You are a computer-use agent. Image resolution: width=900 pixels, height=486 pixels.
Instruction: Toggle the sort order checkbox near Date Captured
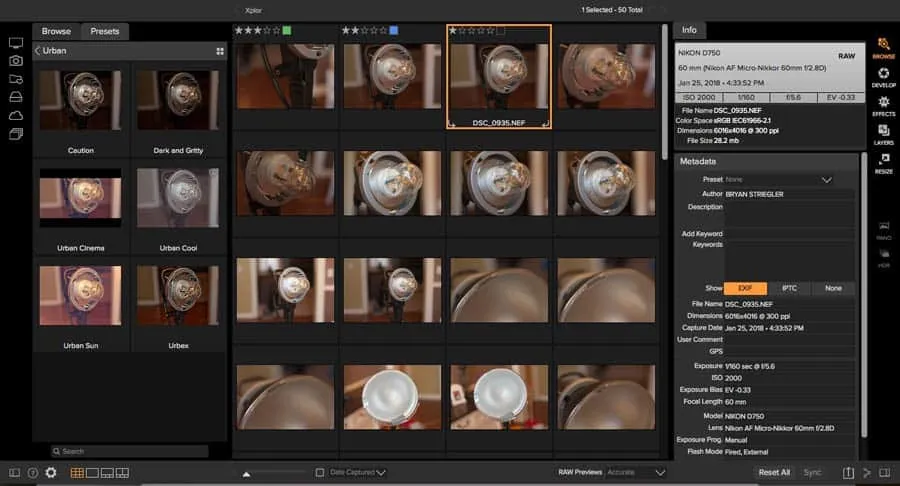click(320, 472)
